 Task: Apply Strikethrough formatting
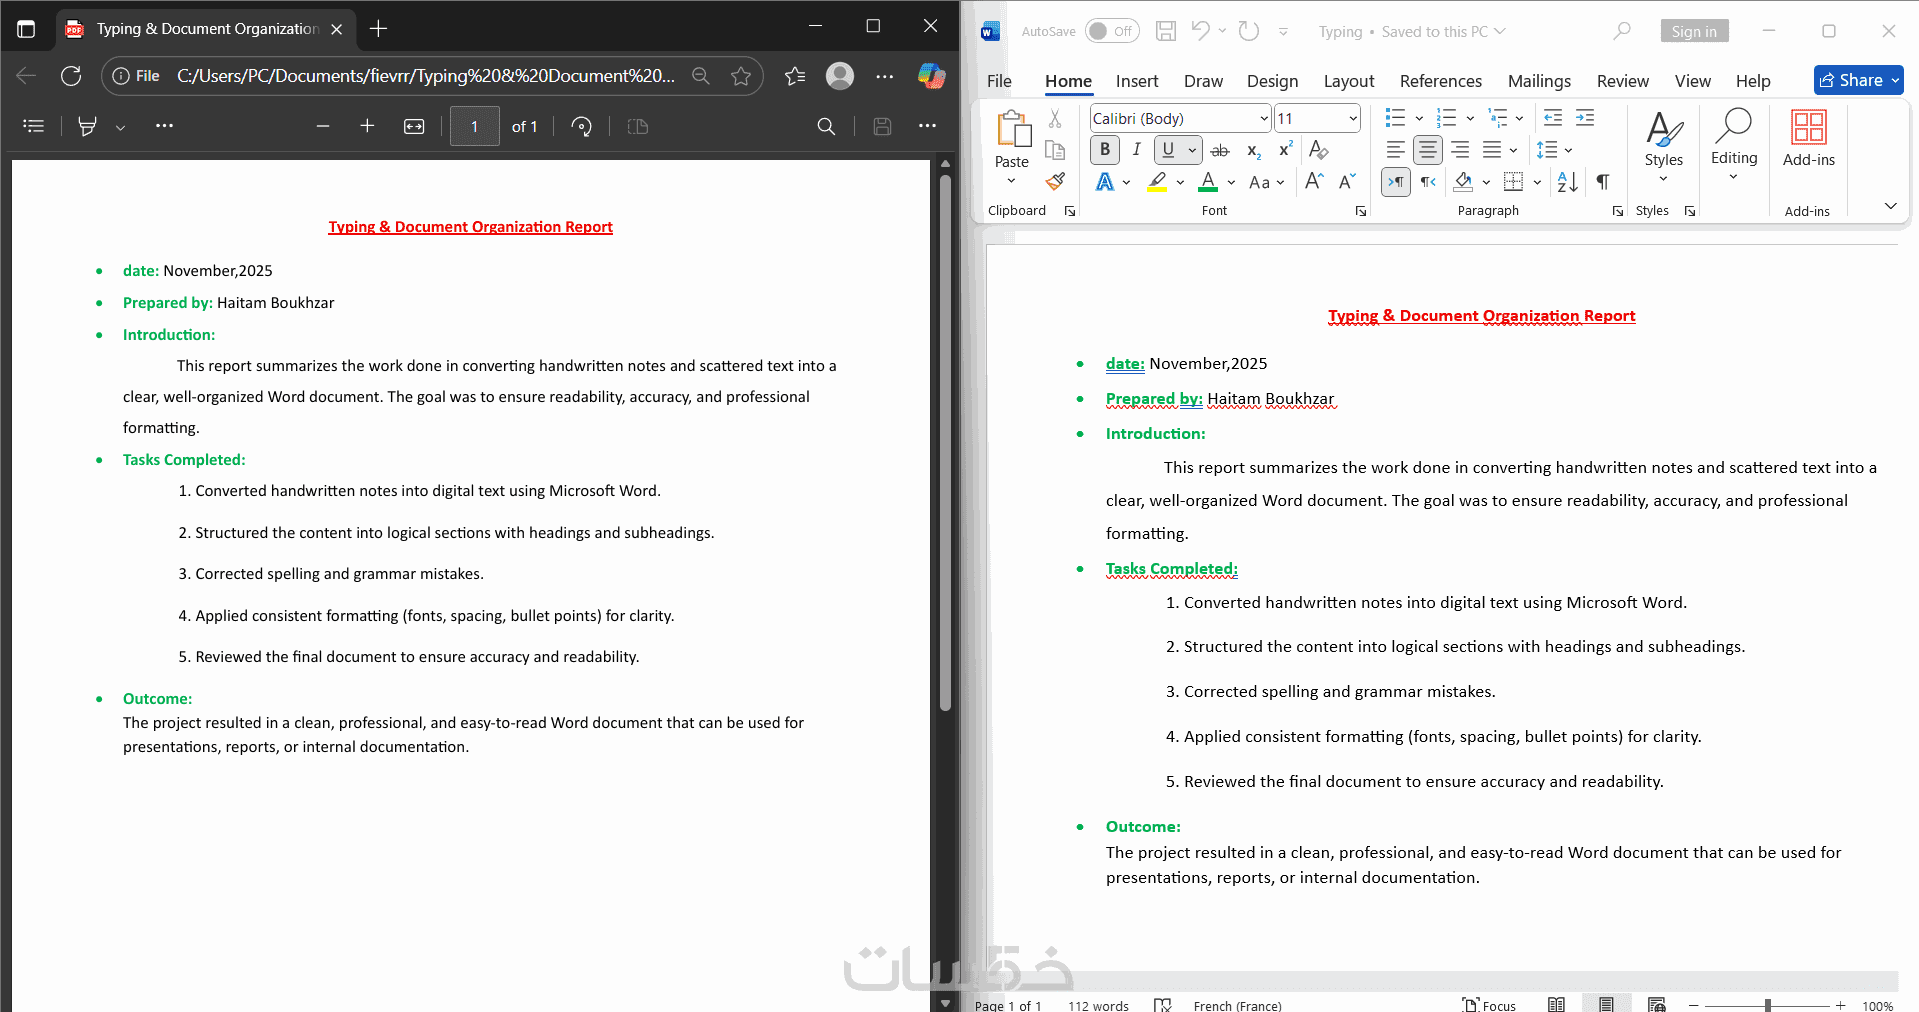point(1220,150)
